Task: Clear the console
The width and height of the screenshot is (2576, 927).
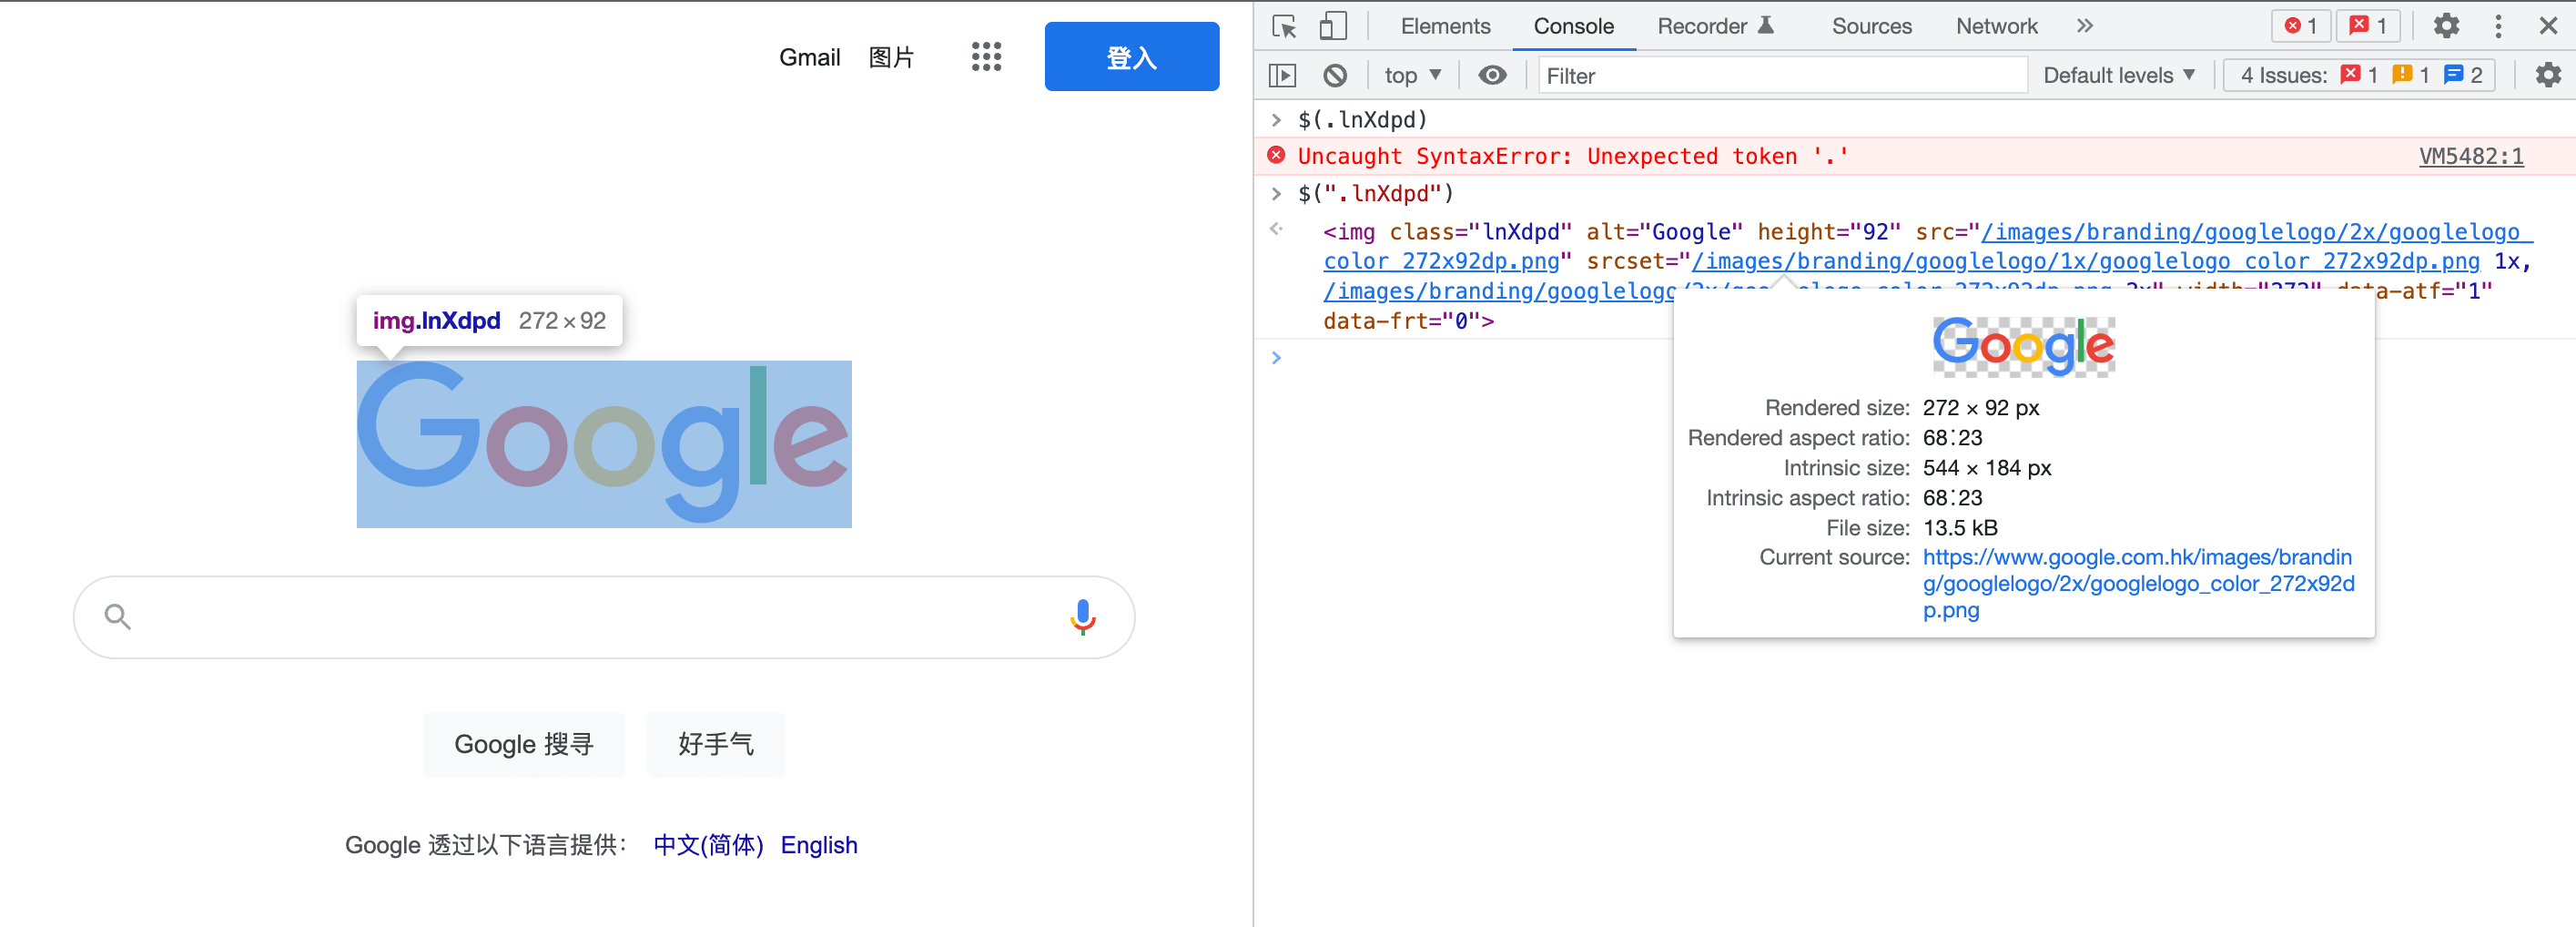Action: (1335, 75)
